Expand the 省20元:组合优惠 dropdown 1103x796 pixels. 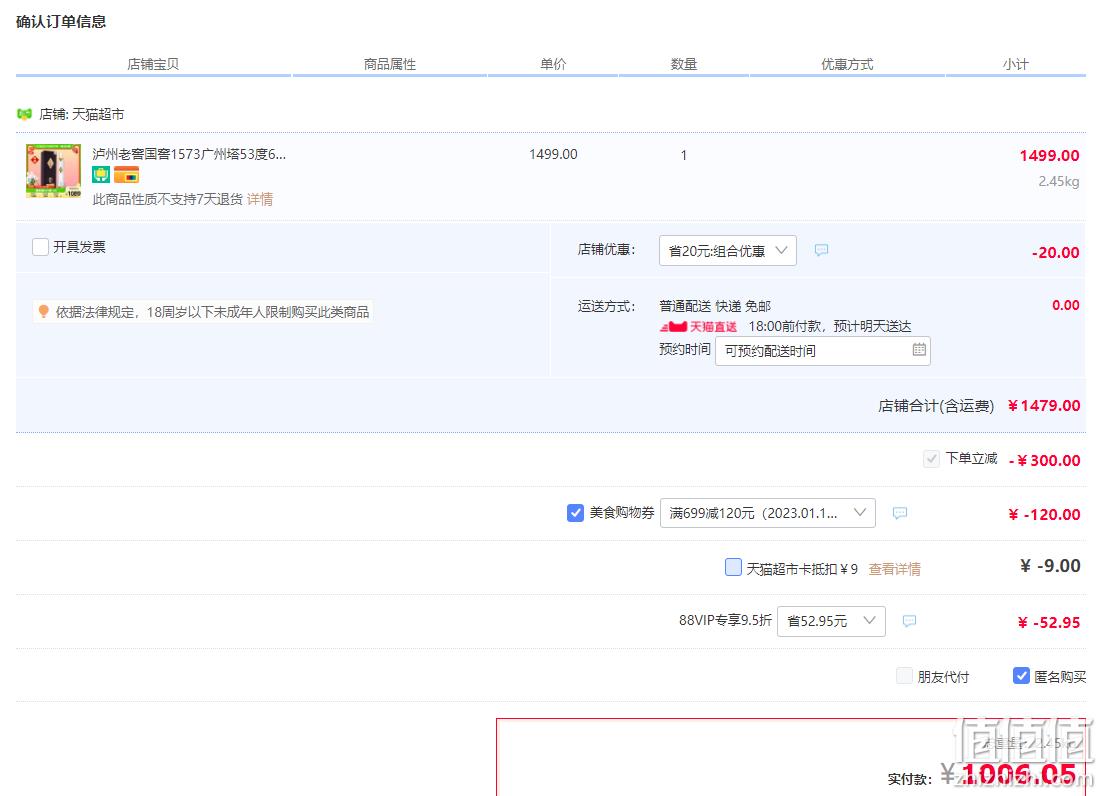tap(727, 250)
